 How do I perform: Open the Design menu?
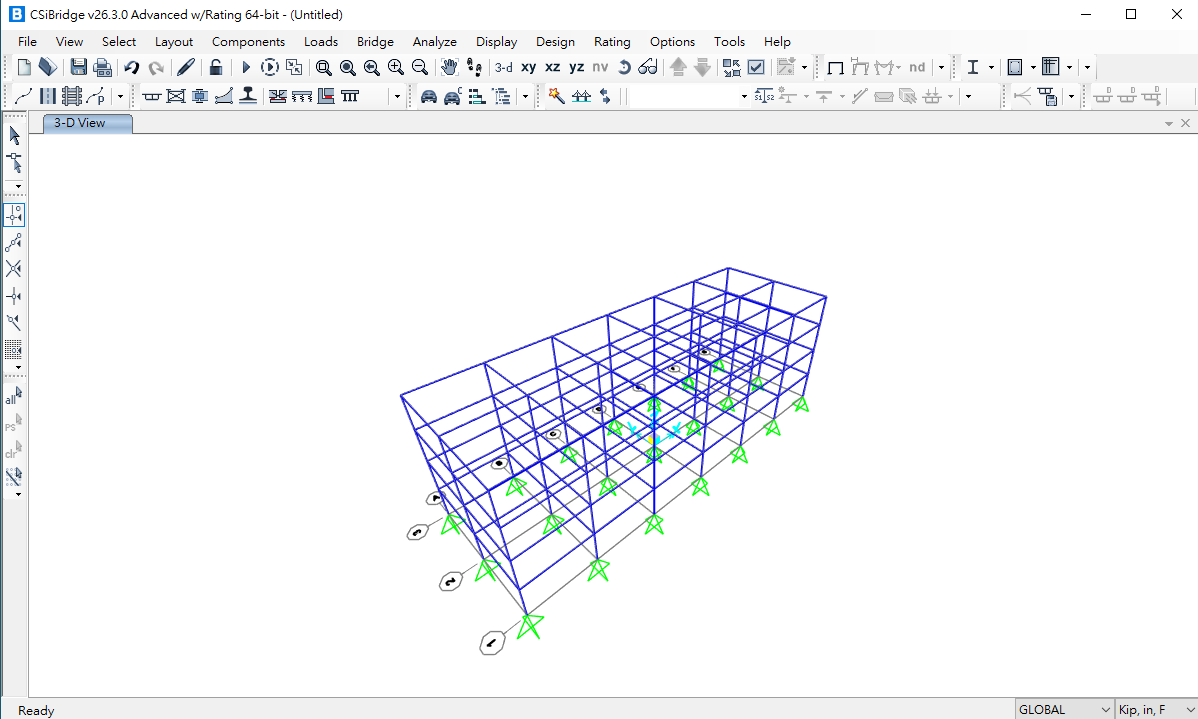tap(555, 41)
